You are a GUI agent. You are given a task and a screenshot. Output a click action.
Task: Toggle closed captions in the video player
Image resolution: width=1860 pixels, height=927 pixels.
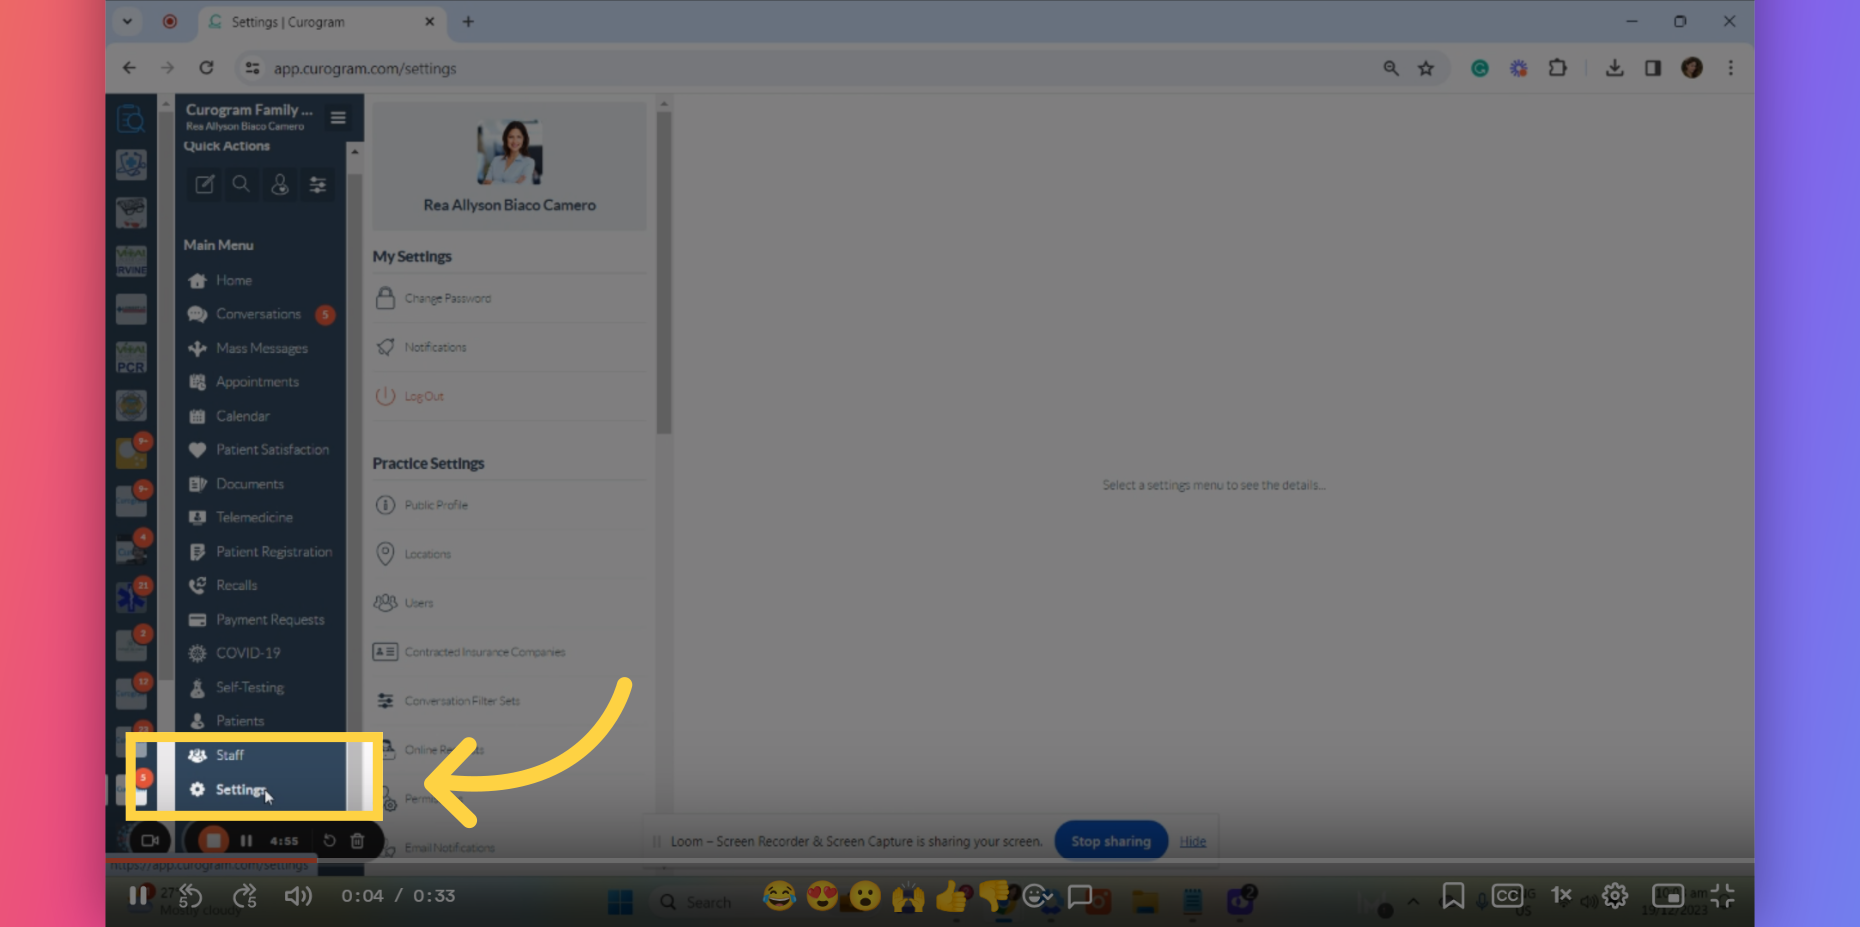pos(1507,895)
